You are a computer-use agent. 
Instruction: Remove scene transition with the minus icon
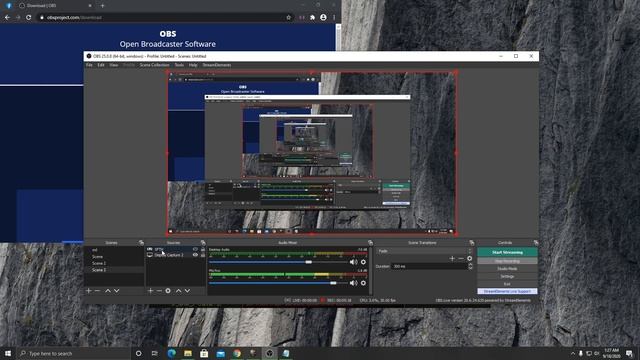pyautogui.click(x=461, y=258)
